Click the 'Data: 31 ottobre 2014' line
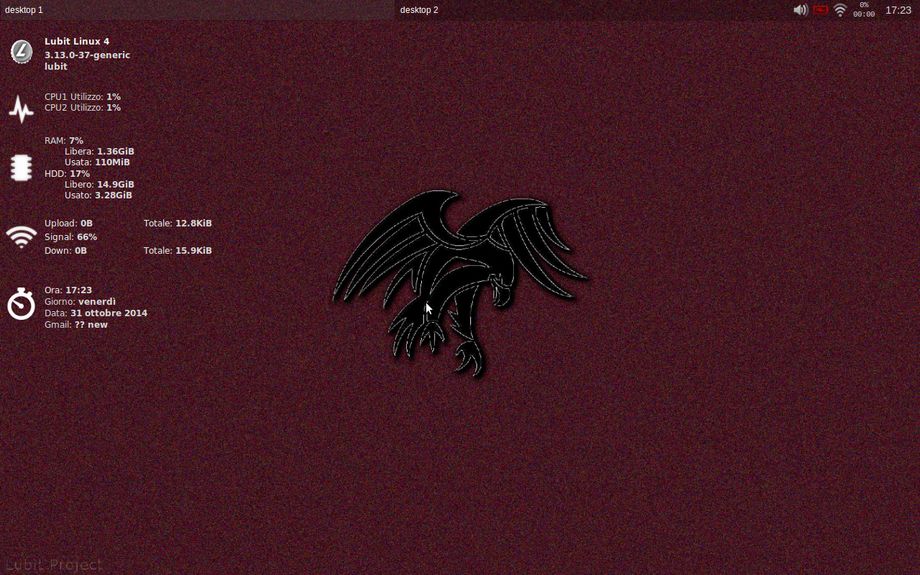This screenshot has height=575, width=920. tap(96, 313)
